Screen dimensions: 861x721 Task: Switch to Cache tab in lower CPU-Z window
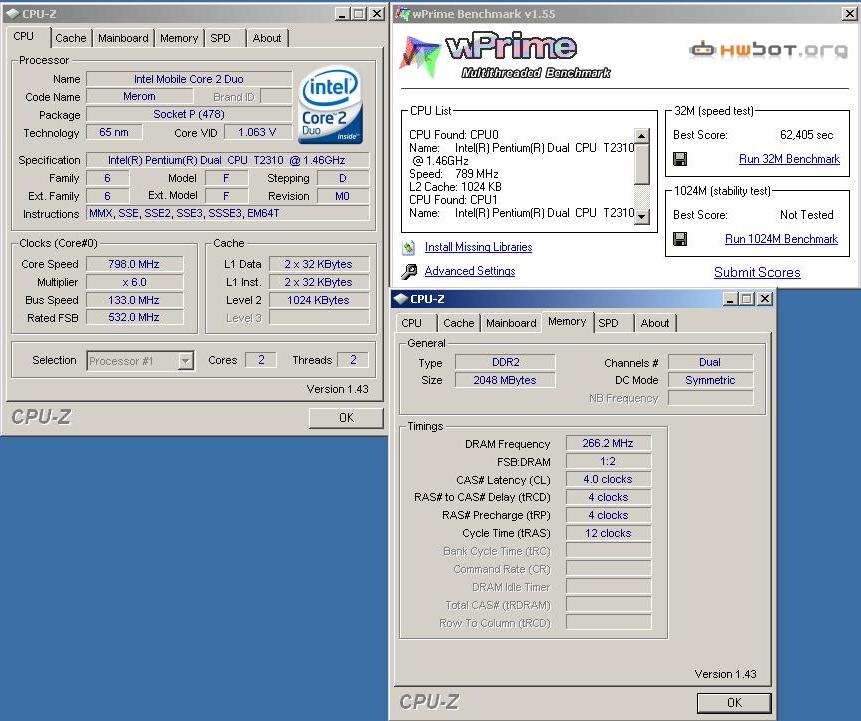459,323
